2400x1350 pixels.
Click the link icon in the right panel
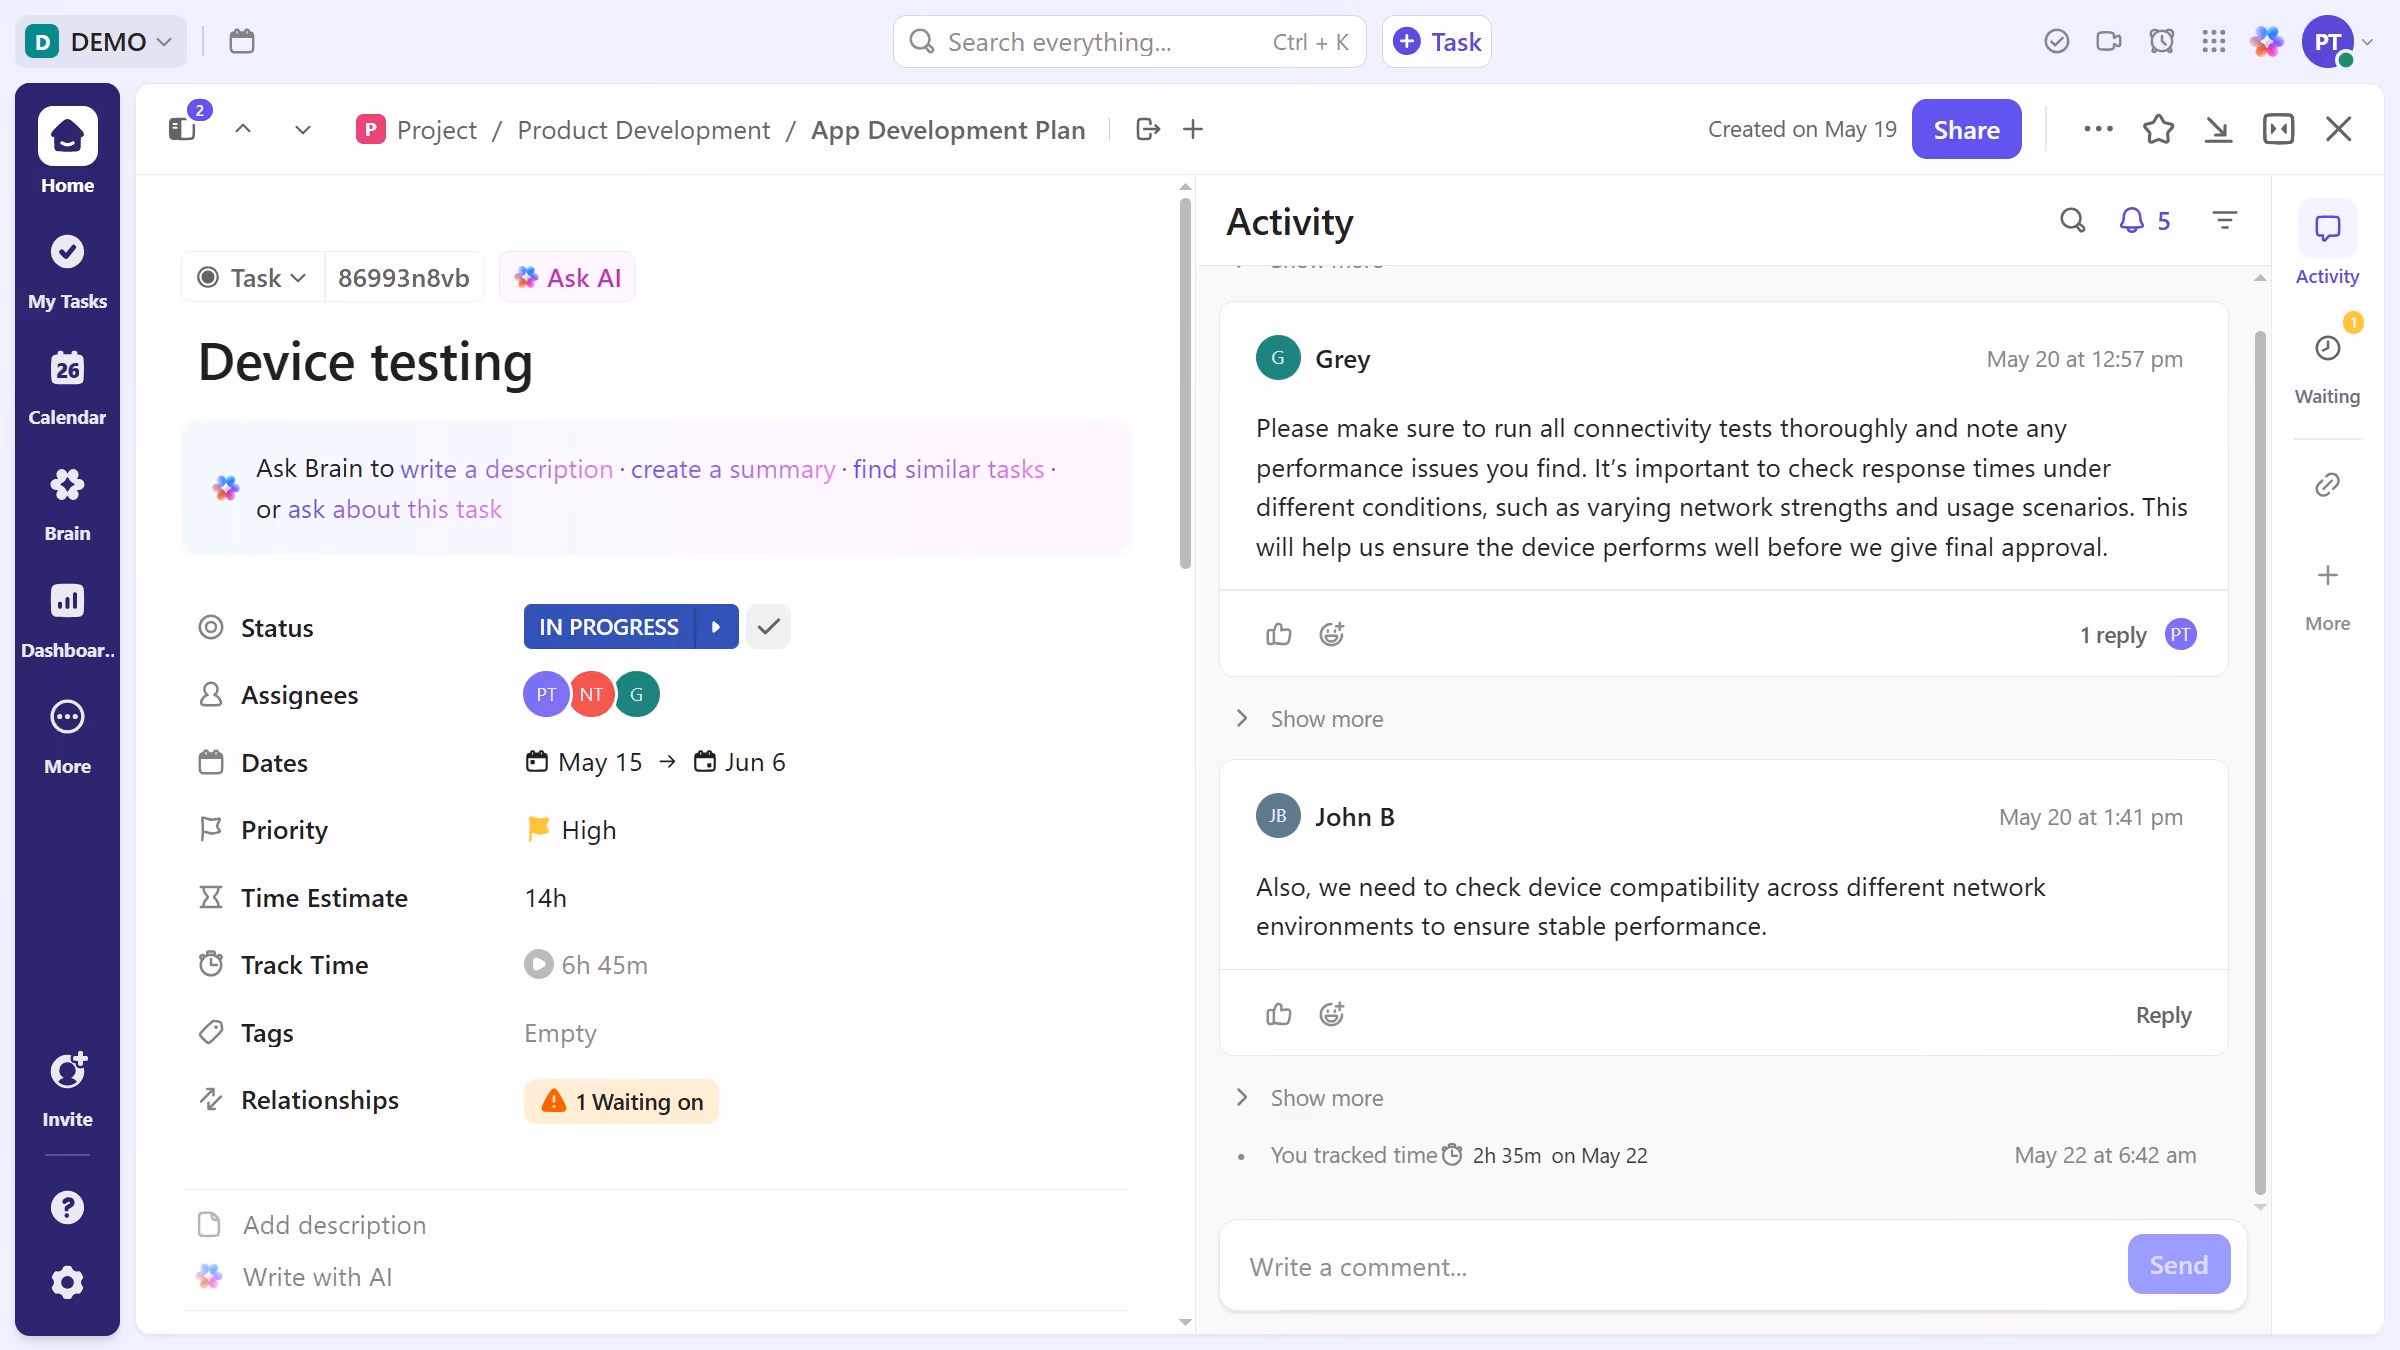point(2328,485)
